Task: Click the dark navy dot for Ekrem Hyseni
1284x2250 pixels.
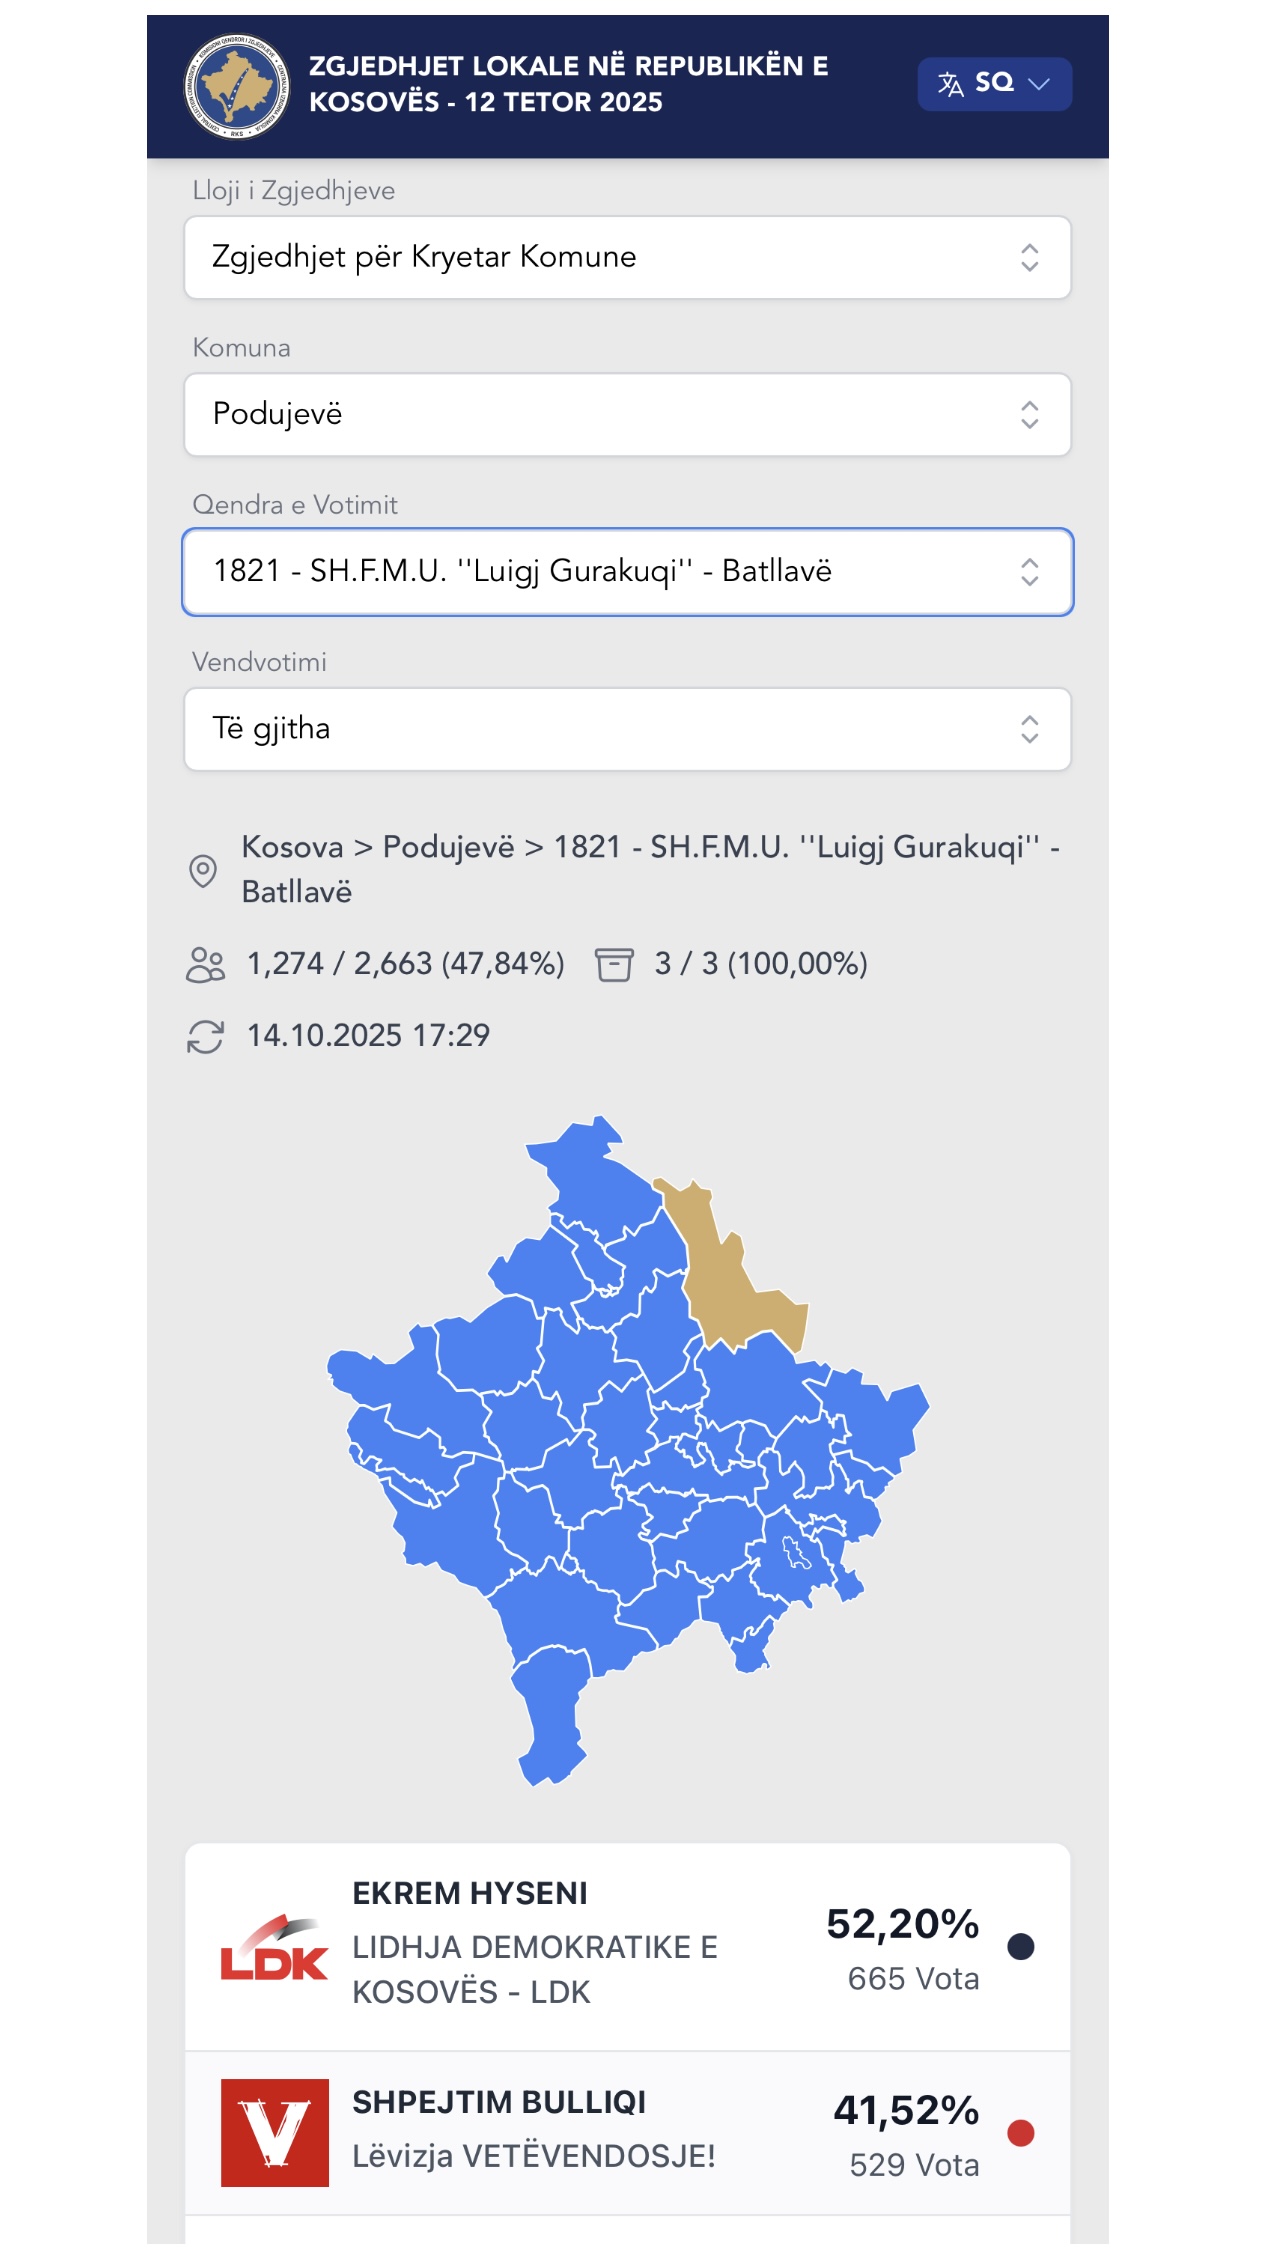Action: coord(1020,1947)
